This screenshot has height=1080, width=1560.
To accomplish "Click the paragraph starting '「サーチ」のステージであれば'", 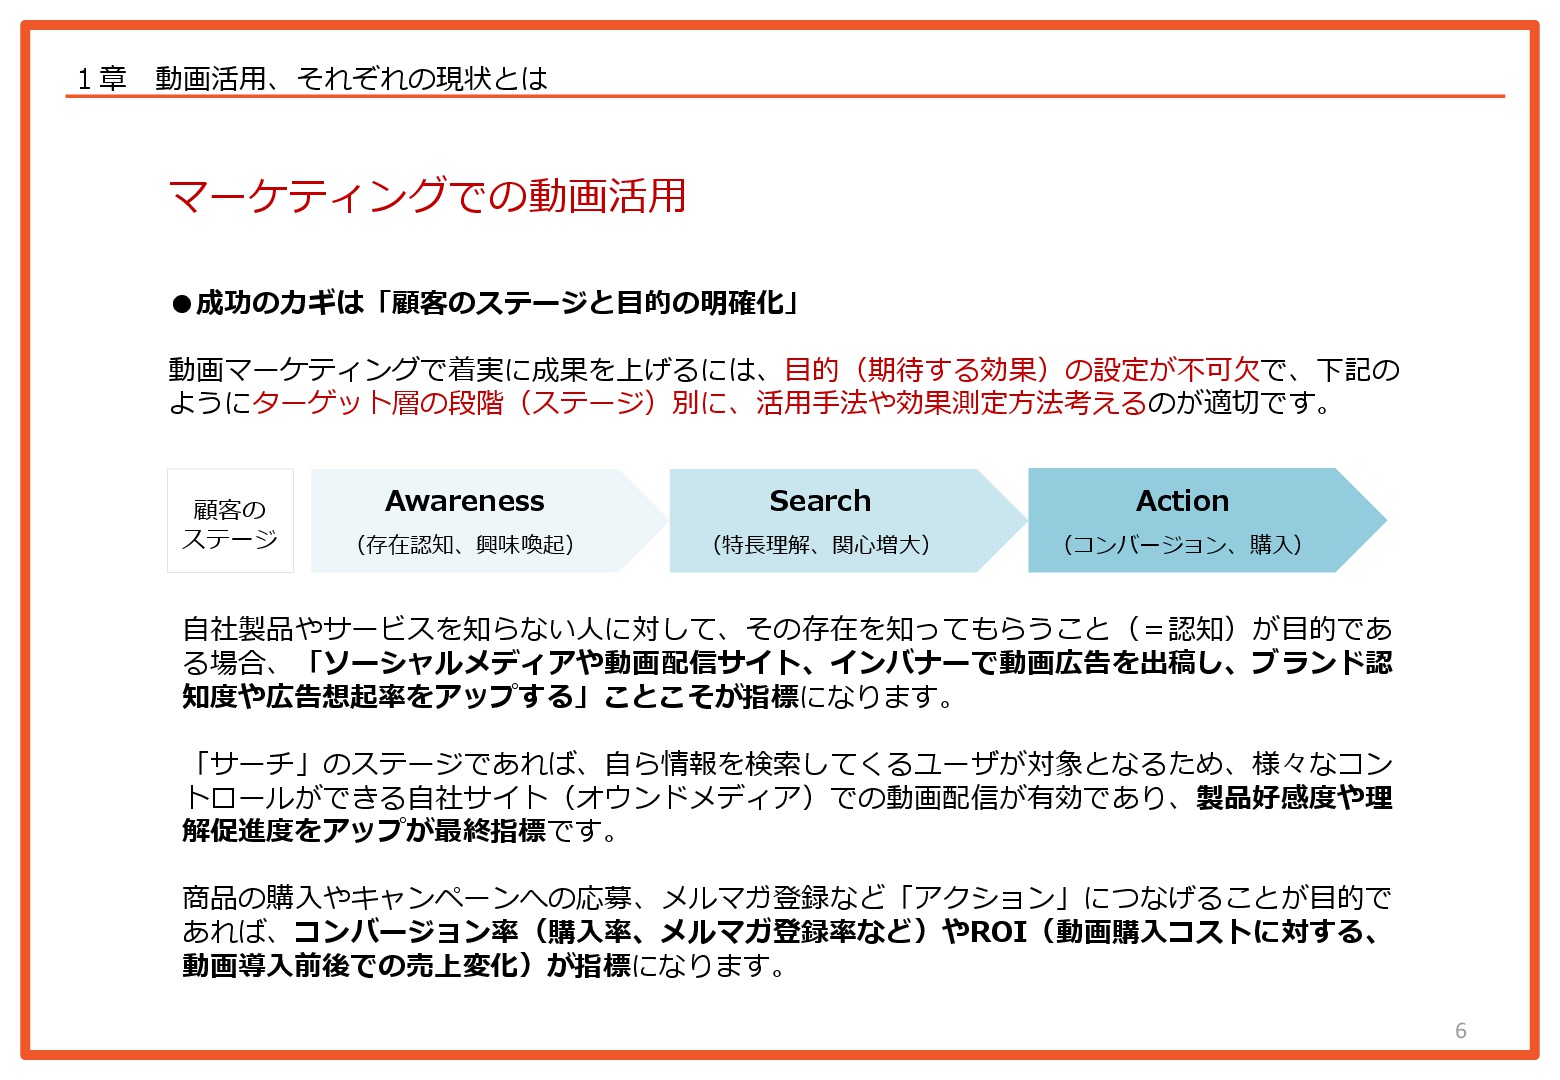I will [x=787, y=797].
